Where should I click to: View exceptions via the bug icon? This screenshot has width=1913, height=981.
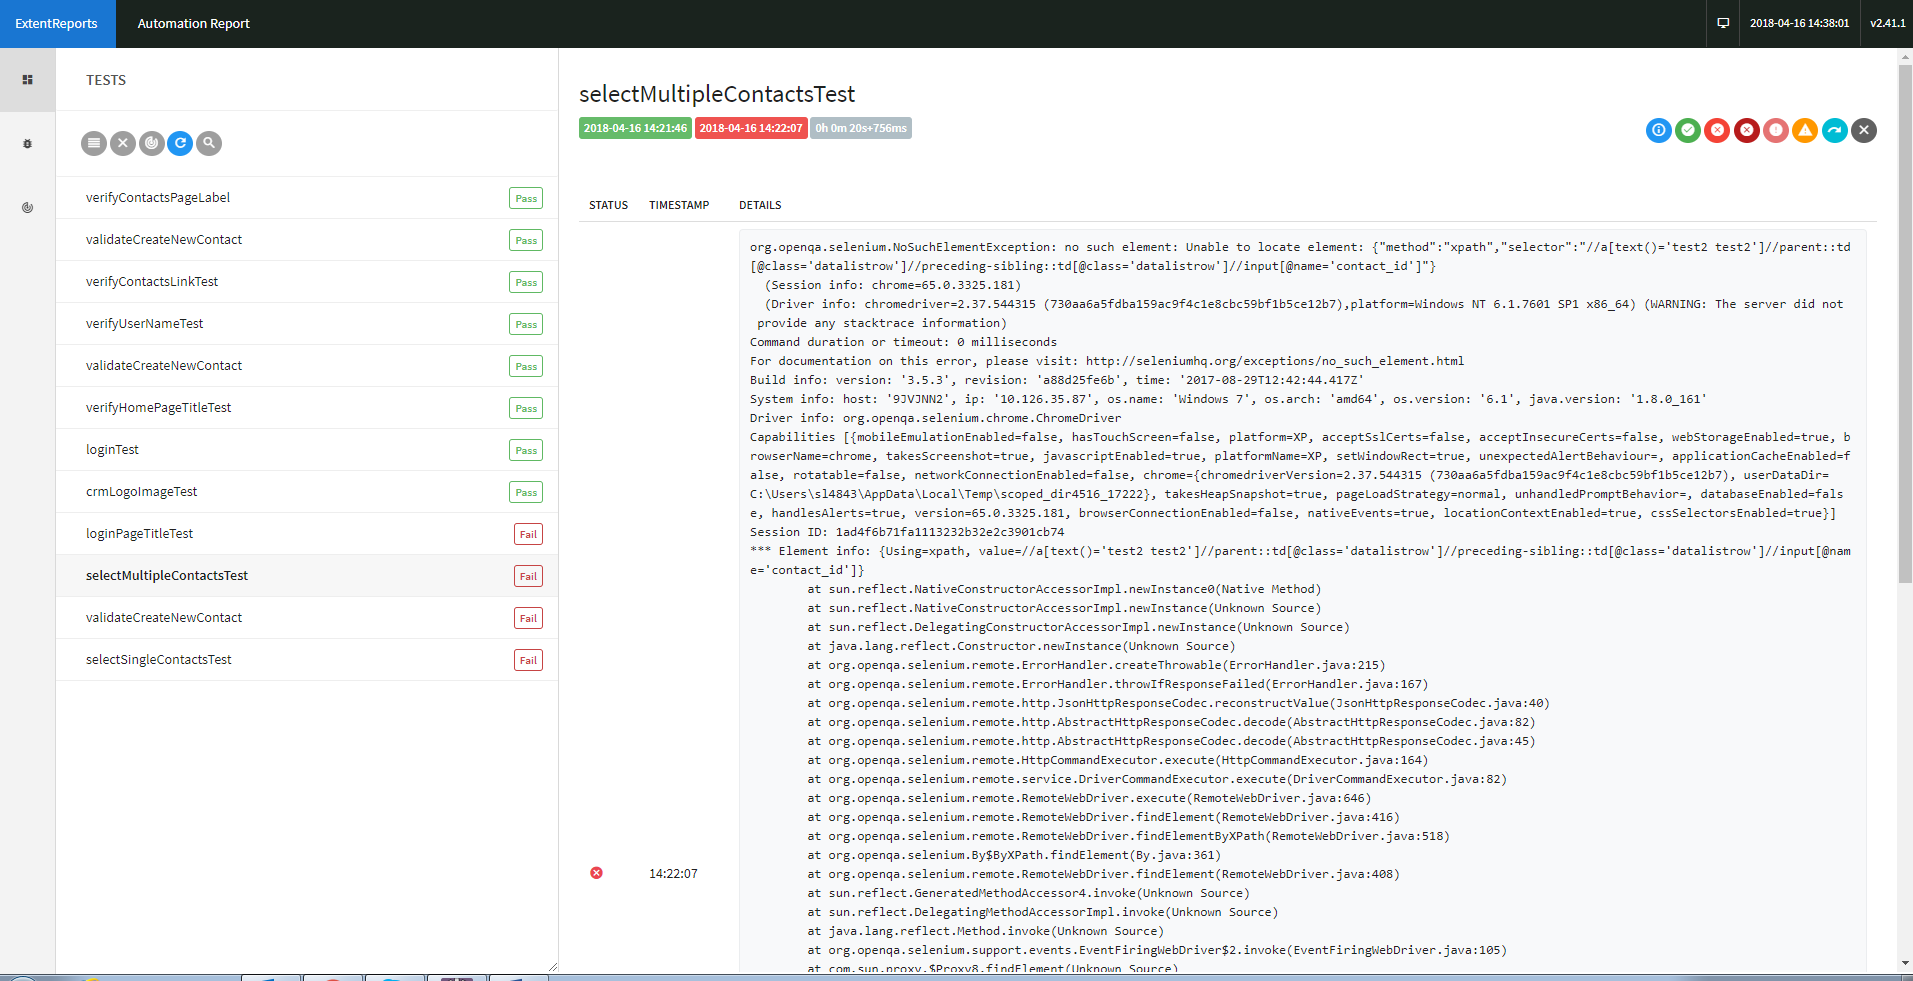[28, 143]
